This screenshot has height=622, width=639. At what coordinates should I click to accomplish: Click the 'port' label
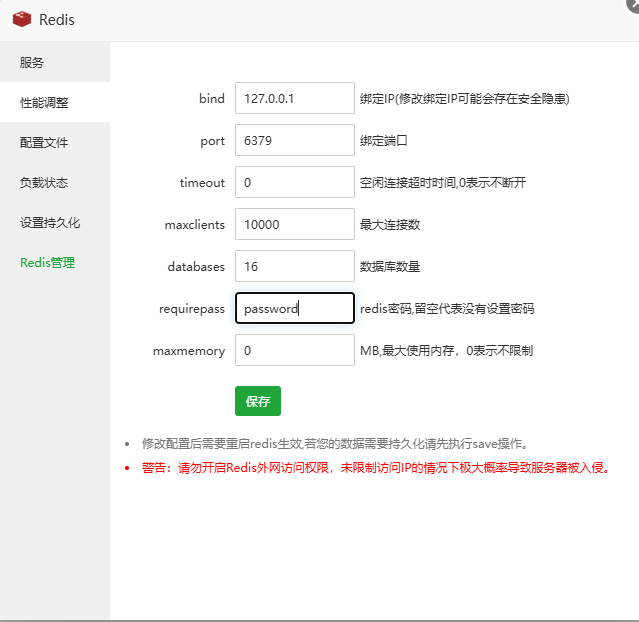click(x=212, y=141)
